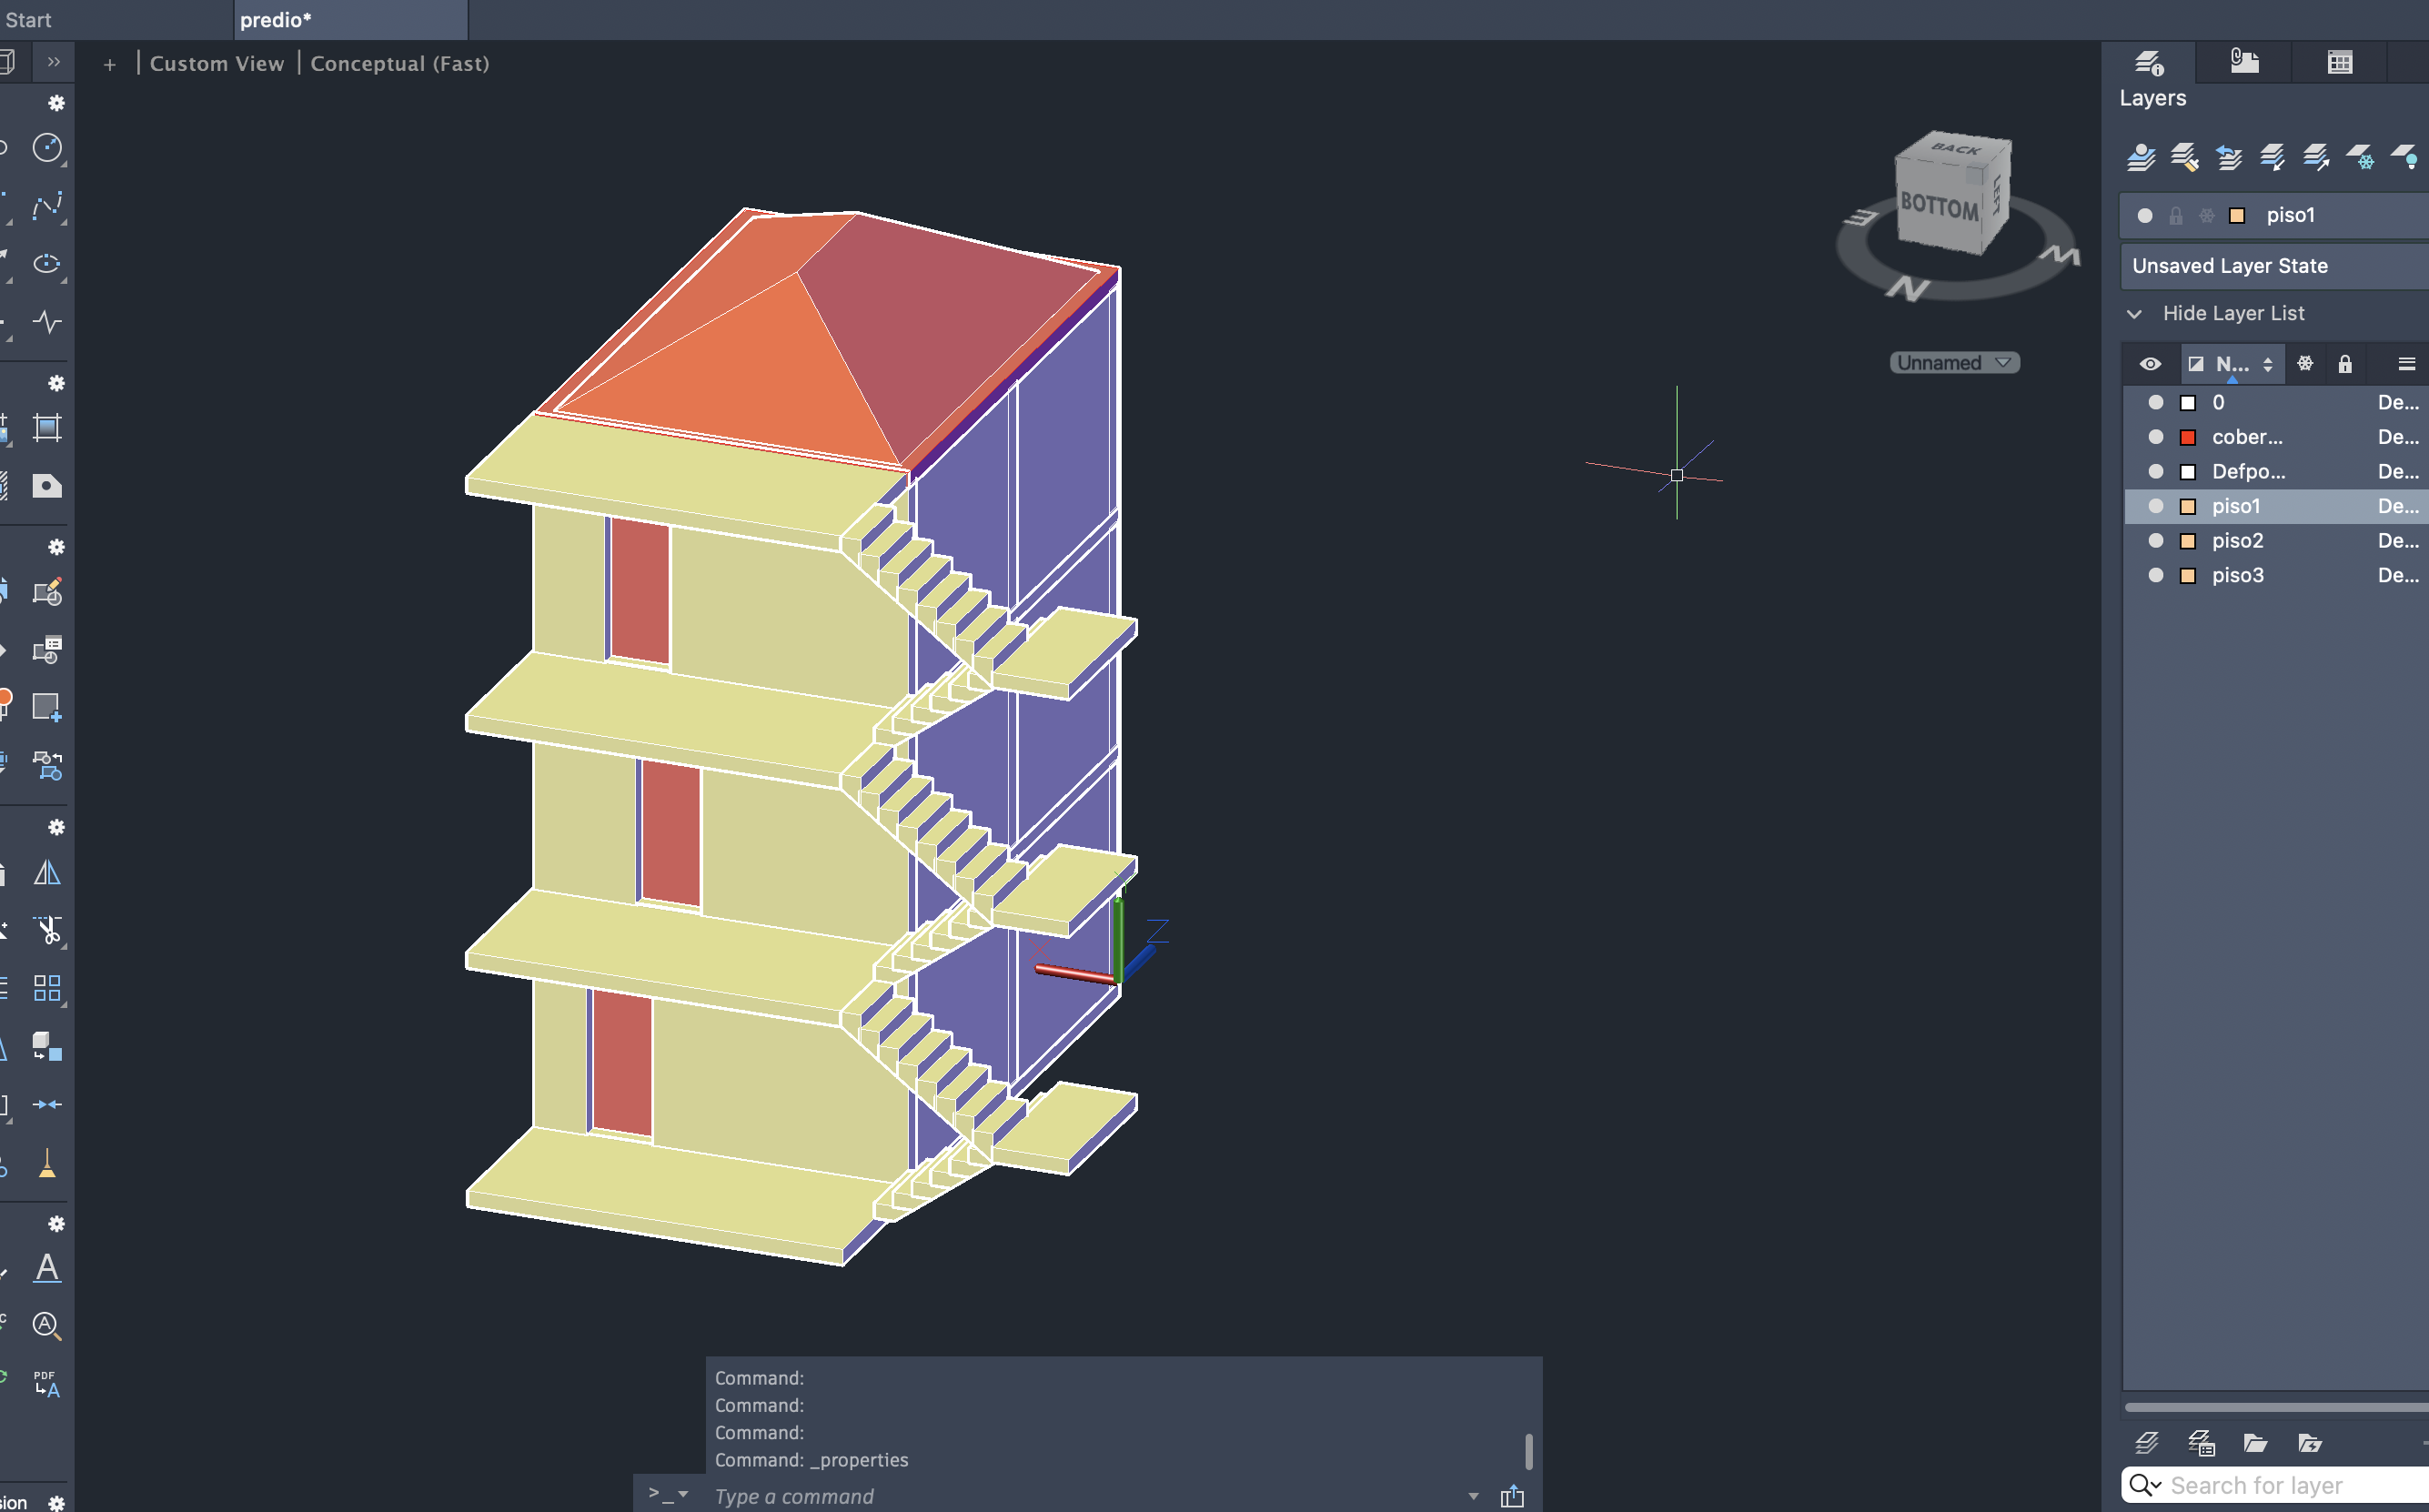Toggle visibility of piso3 layer
This screenshot has width=2429, height=1512.
pyautogui.click(x=2156, y=575)
